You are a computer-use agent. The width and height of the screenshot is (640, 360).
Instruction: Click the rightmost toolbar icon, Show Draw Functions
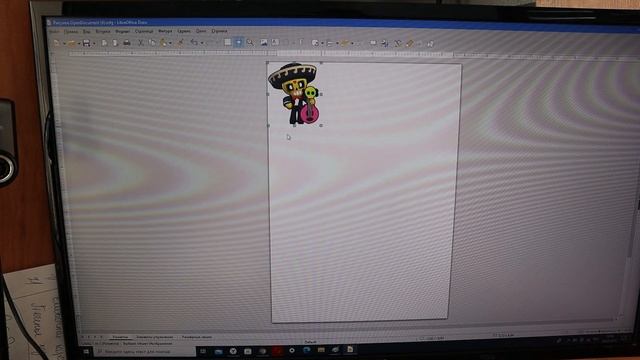tap(430, 44)
